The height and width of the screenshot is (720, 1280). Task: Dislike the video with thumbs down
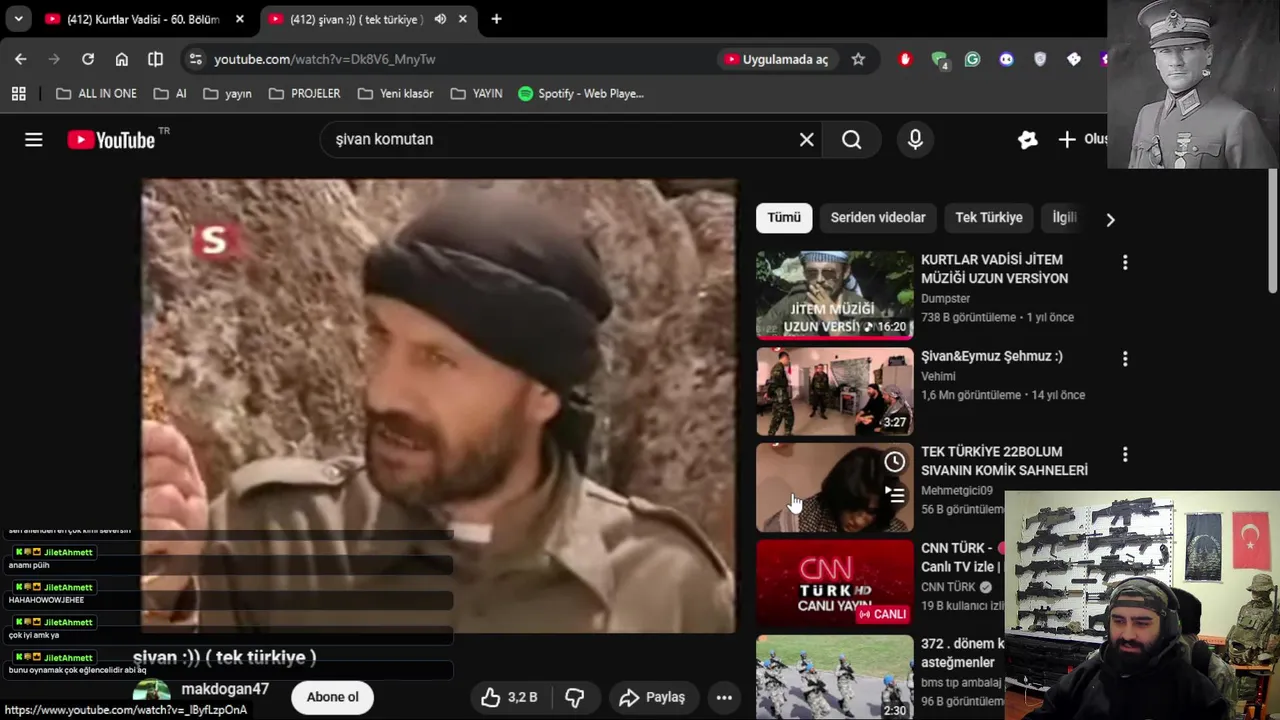click(575, 697)
